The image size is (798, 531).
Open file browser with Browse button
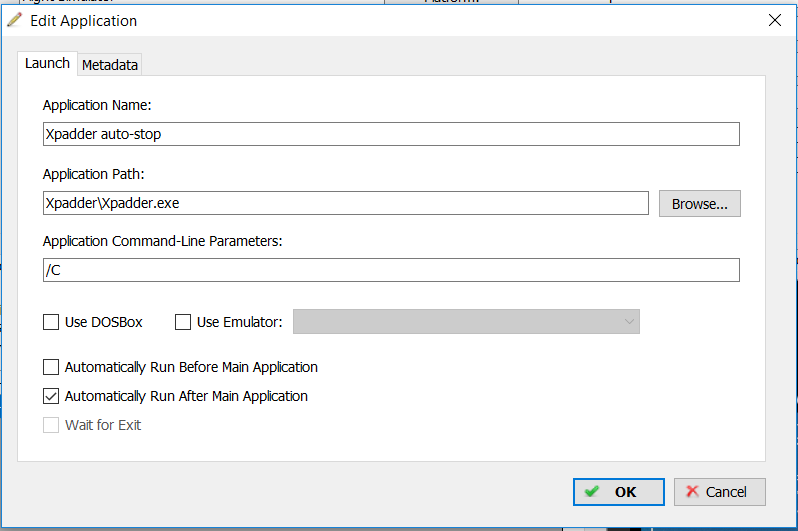pos(699,204)
